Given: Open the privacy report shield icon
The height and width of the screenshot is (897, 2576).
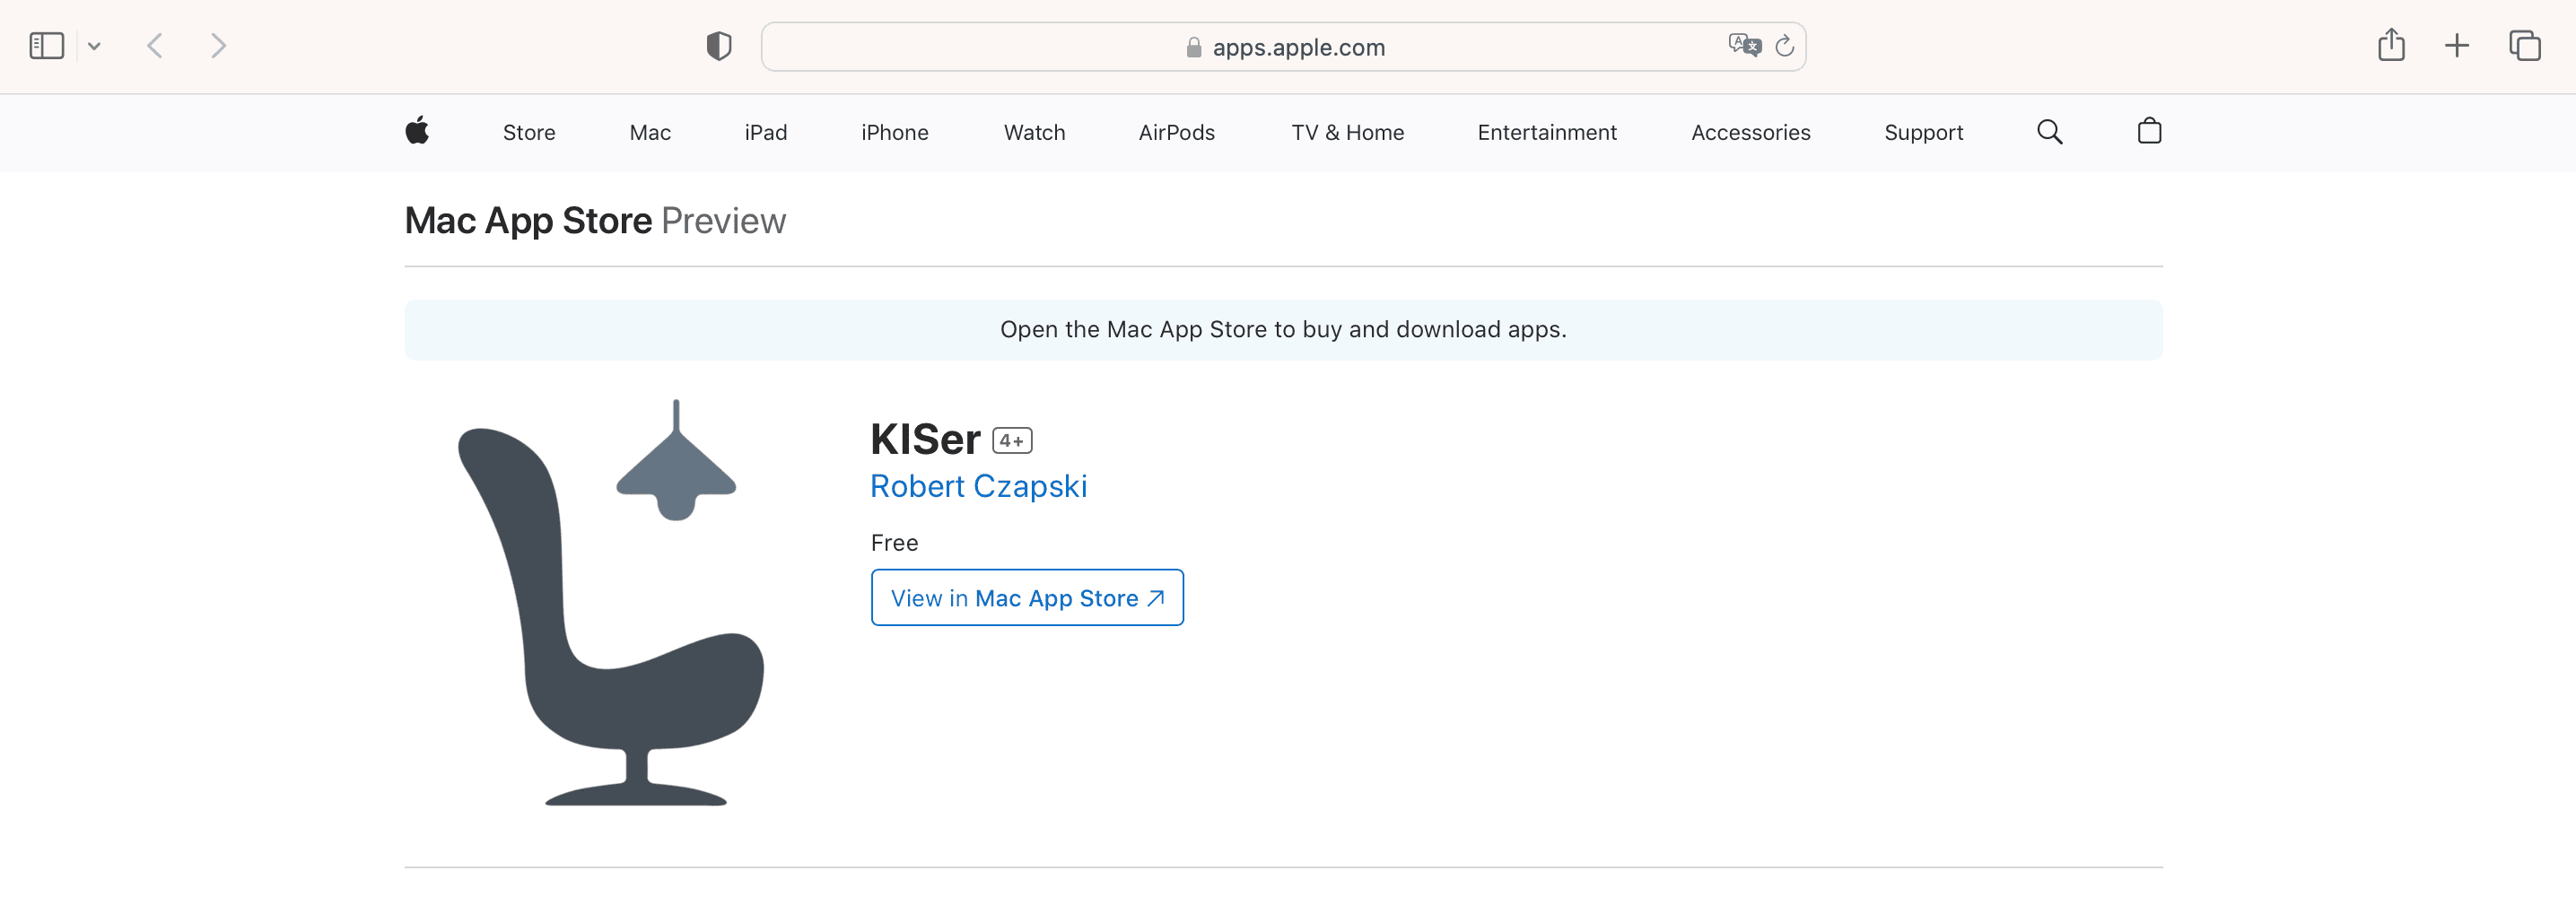Looking at the screenshot, I should (718, 46).
